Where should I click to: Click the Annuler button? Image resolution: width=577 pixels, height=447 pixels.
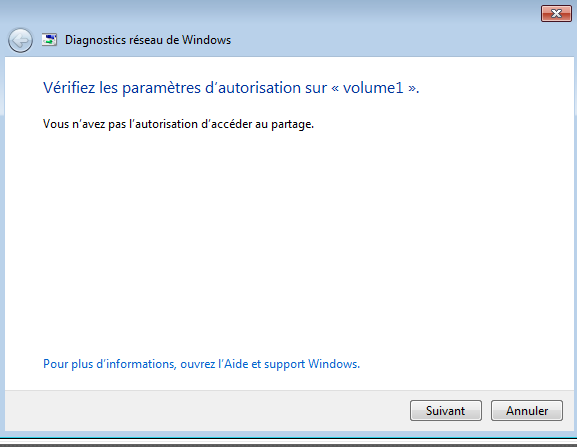click(x=527, y=411)
